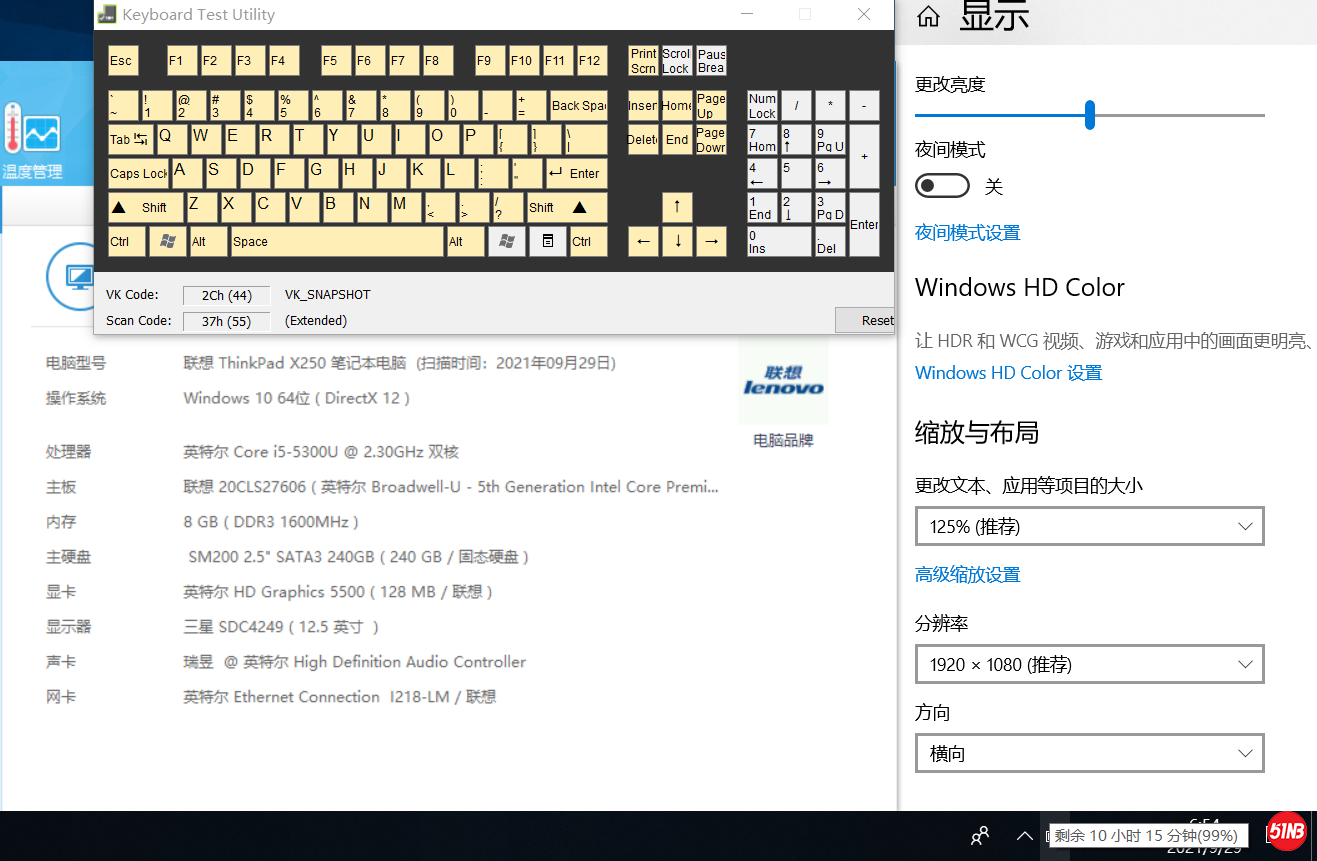Click the F12 key

(590, 60)
